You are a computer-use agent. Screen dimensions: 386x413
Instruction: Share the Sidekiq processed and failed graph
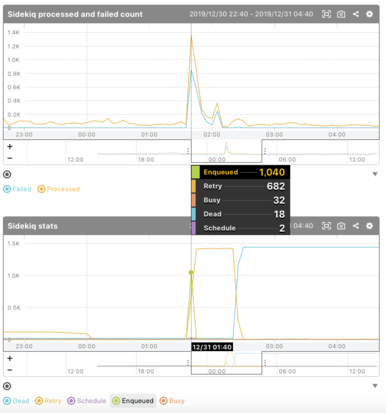coord(356,14)
